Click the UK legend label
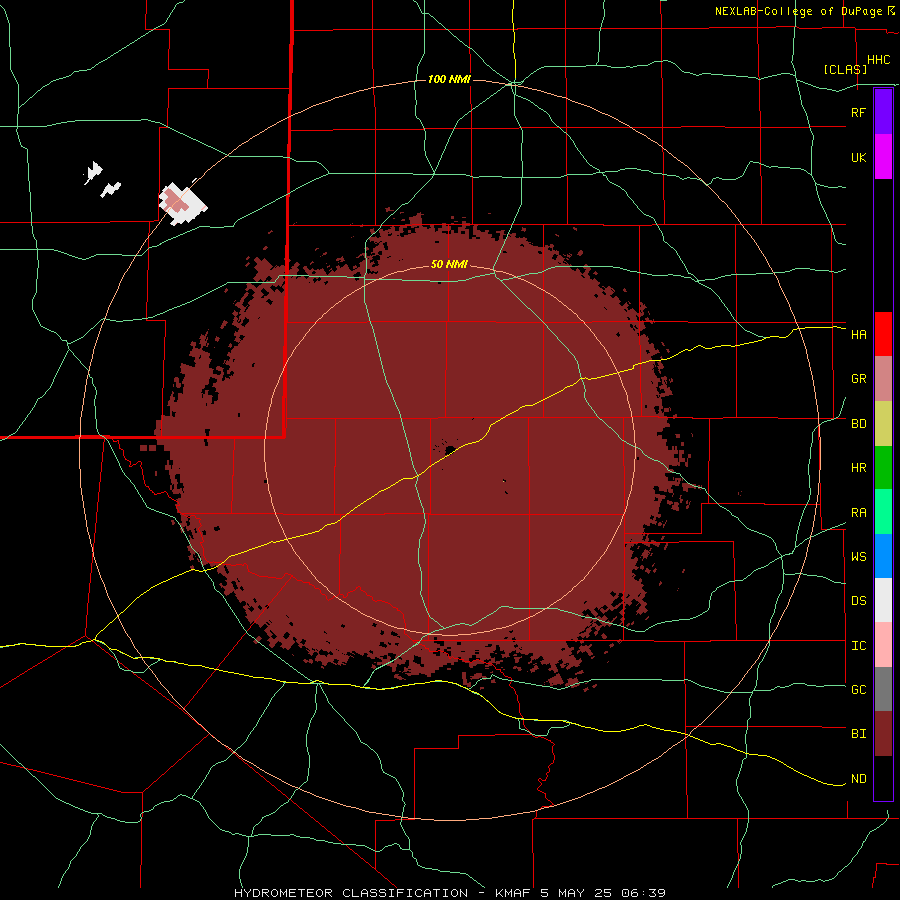The image size is (900, 900). click(858, 157)
